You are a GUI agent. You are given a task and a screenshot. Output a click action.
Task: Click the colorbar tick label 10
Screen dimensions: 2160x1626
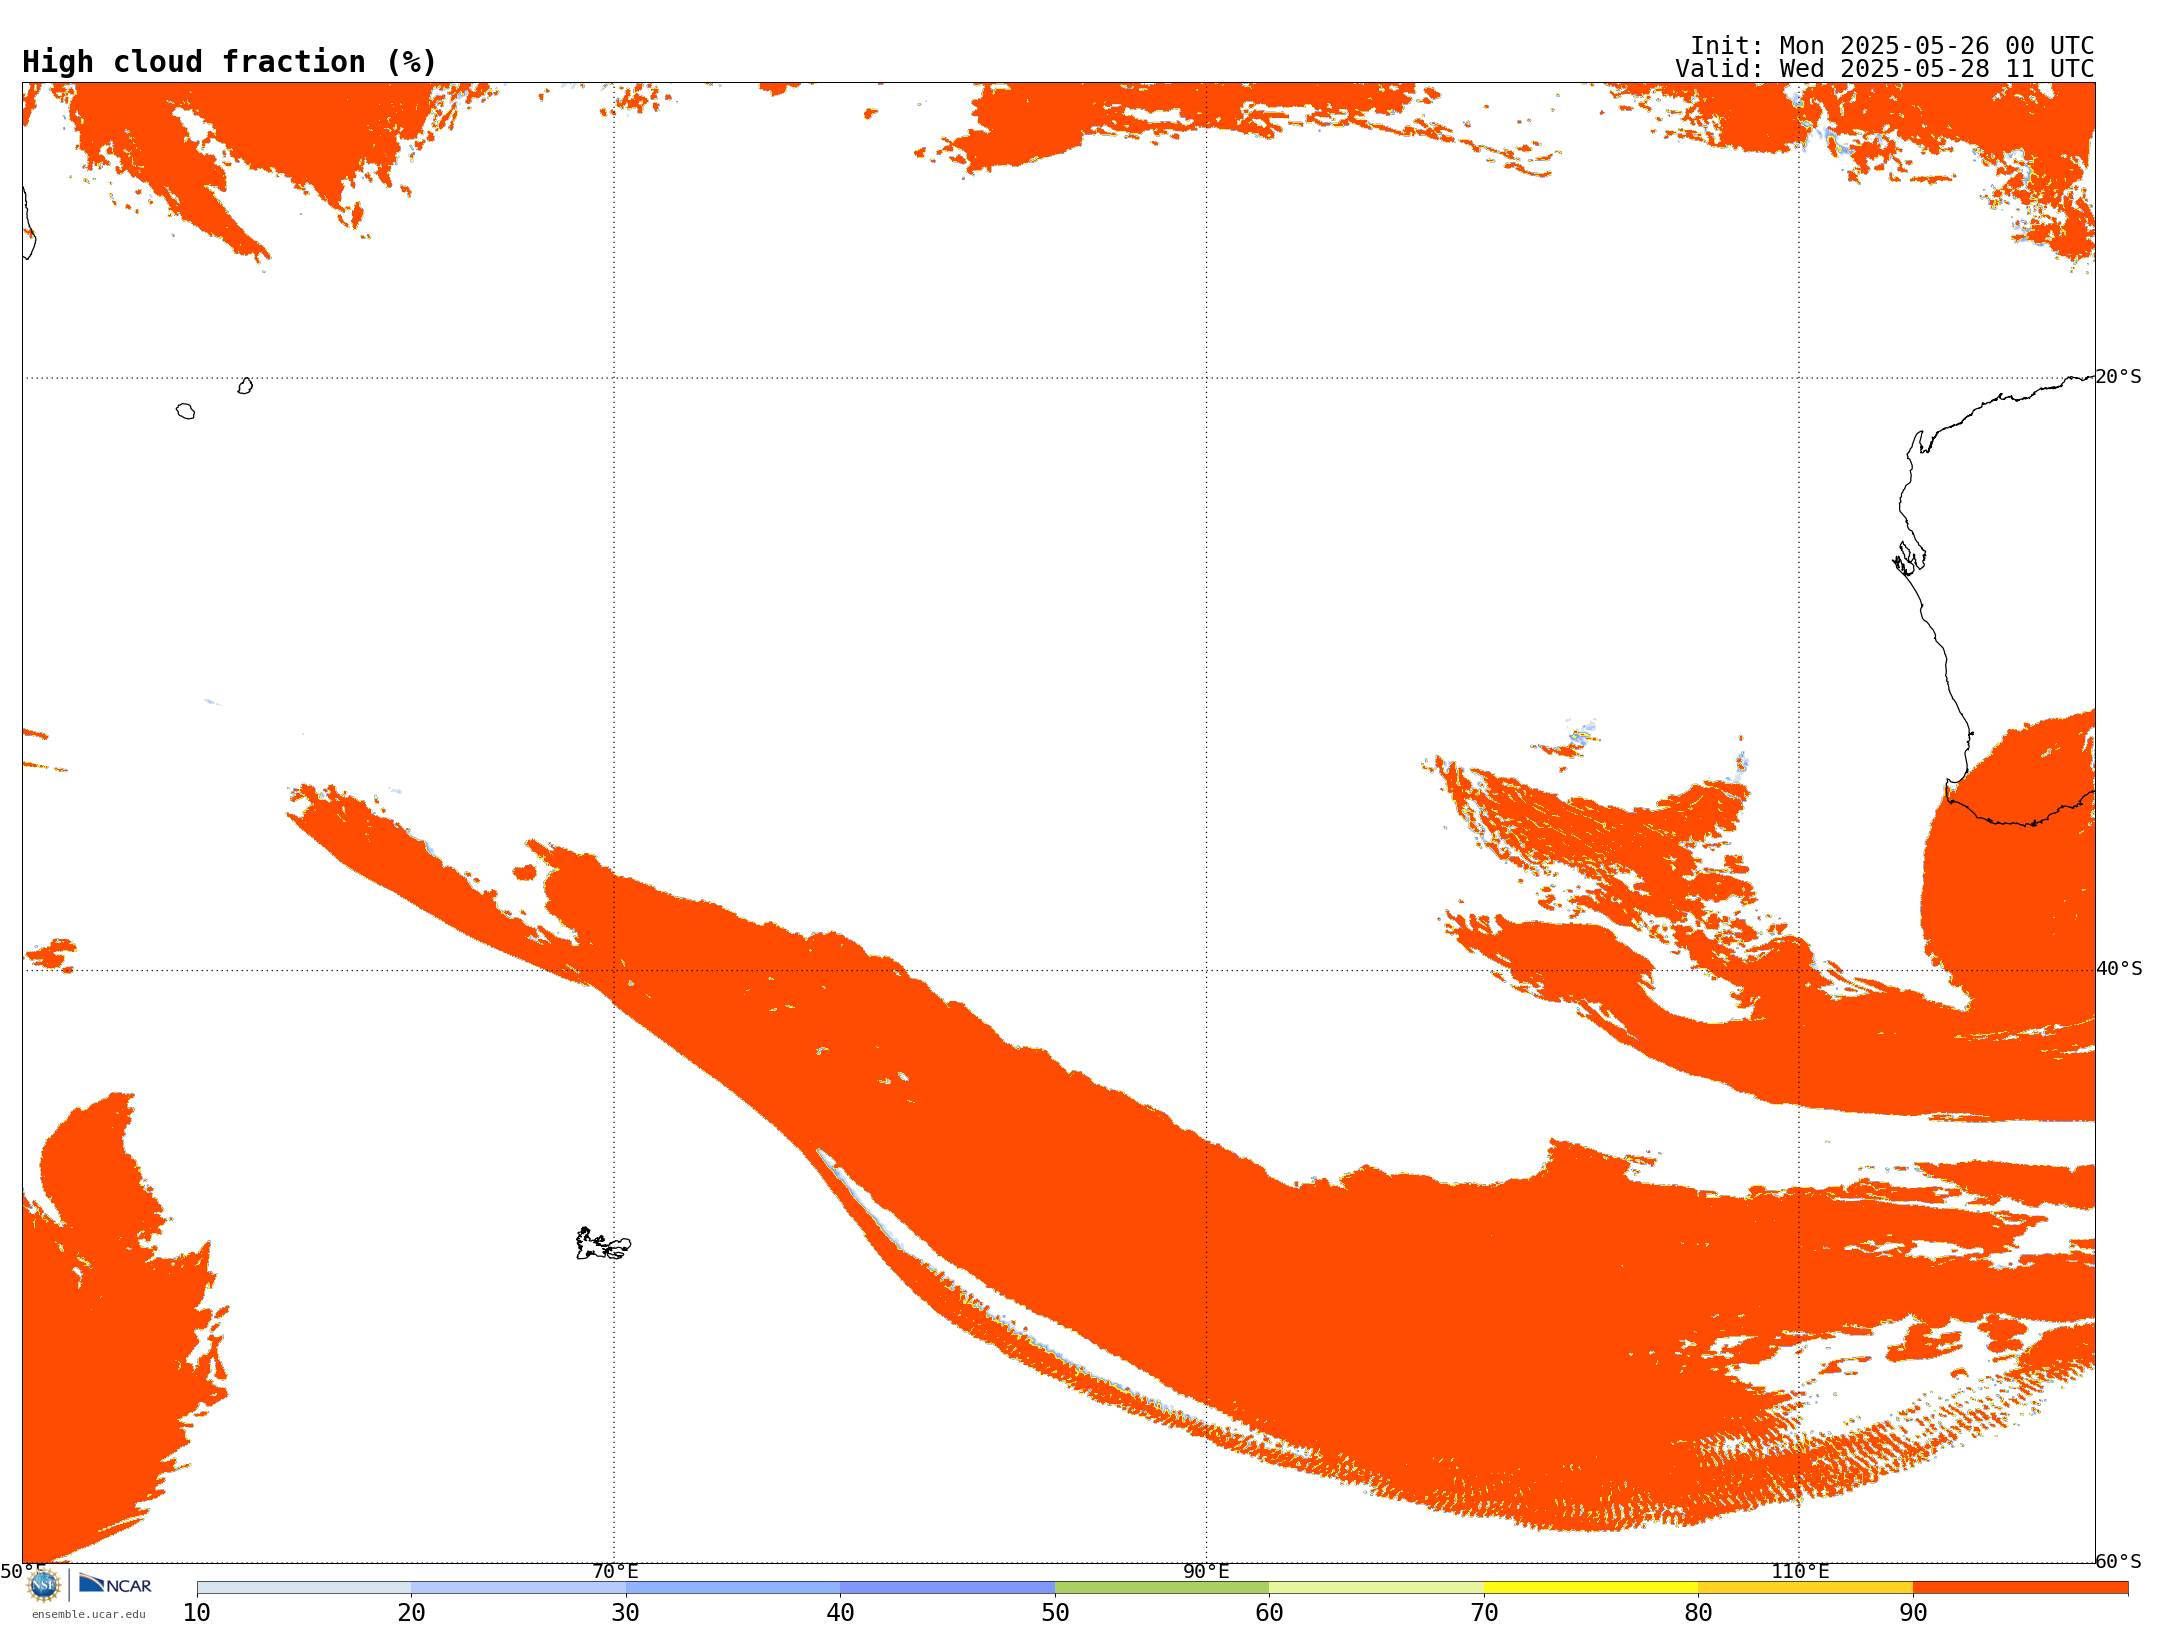(x=197, y=1612)
